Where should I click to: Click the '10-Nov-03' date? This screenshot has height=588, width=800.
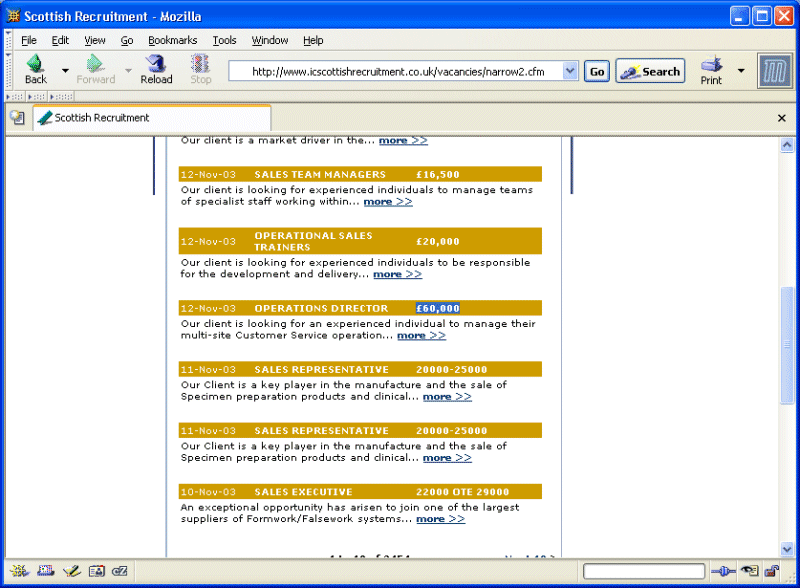(x=208, y=492)
